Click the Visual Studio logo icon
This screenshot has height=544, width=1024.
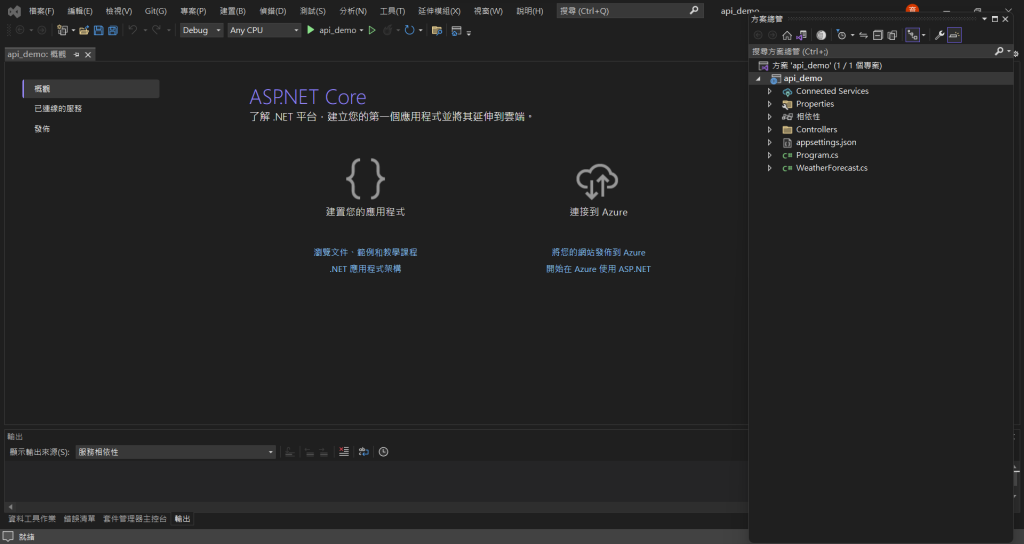14,11
